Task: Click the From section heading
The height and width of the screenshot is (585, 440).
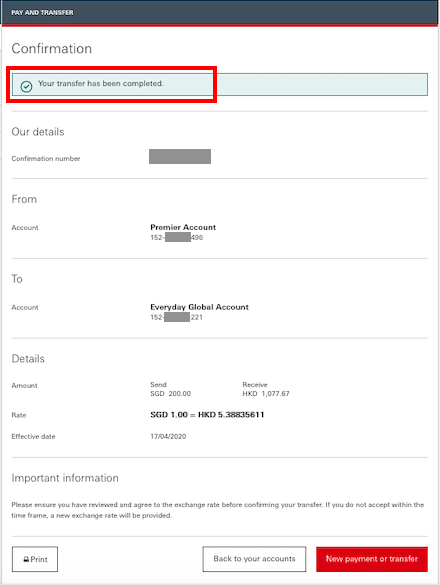Action: coord(24,199)
